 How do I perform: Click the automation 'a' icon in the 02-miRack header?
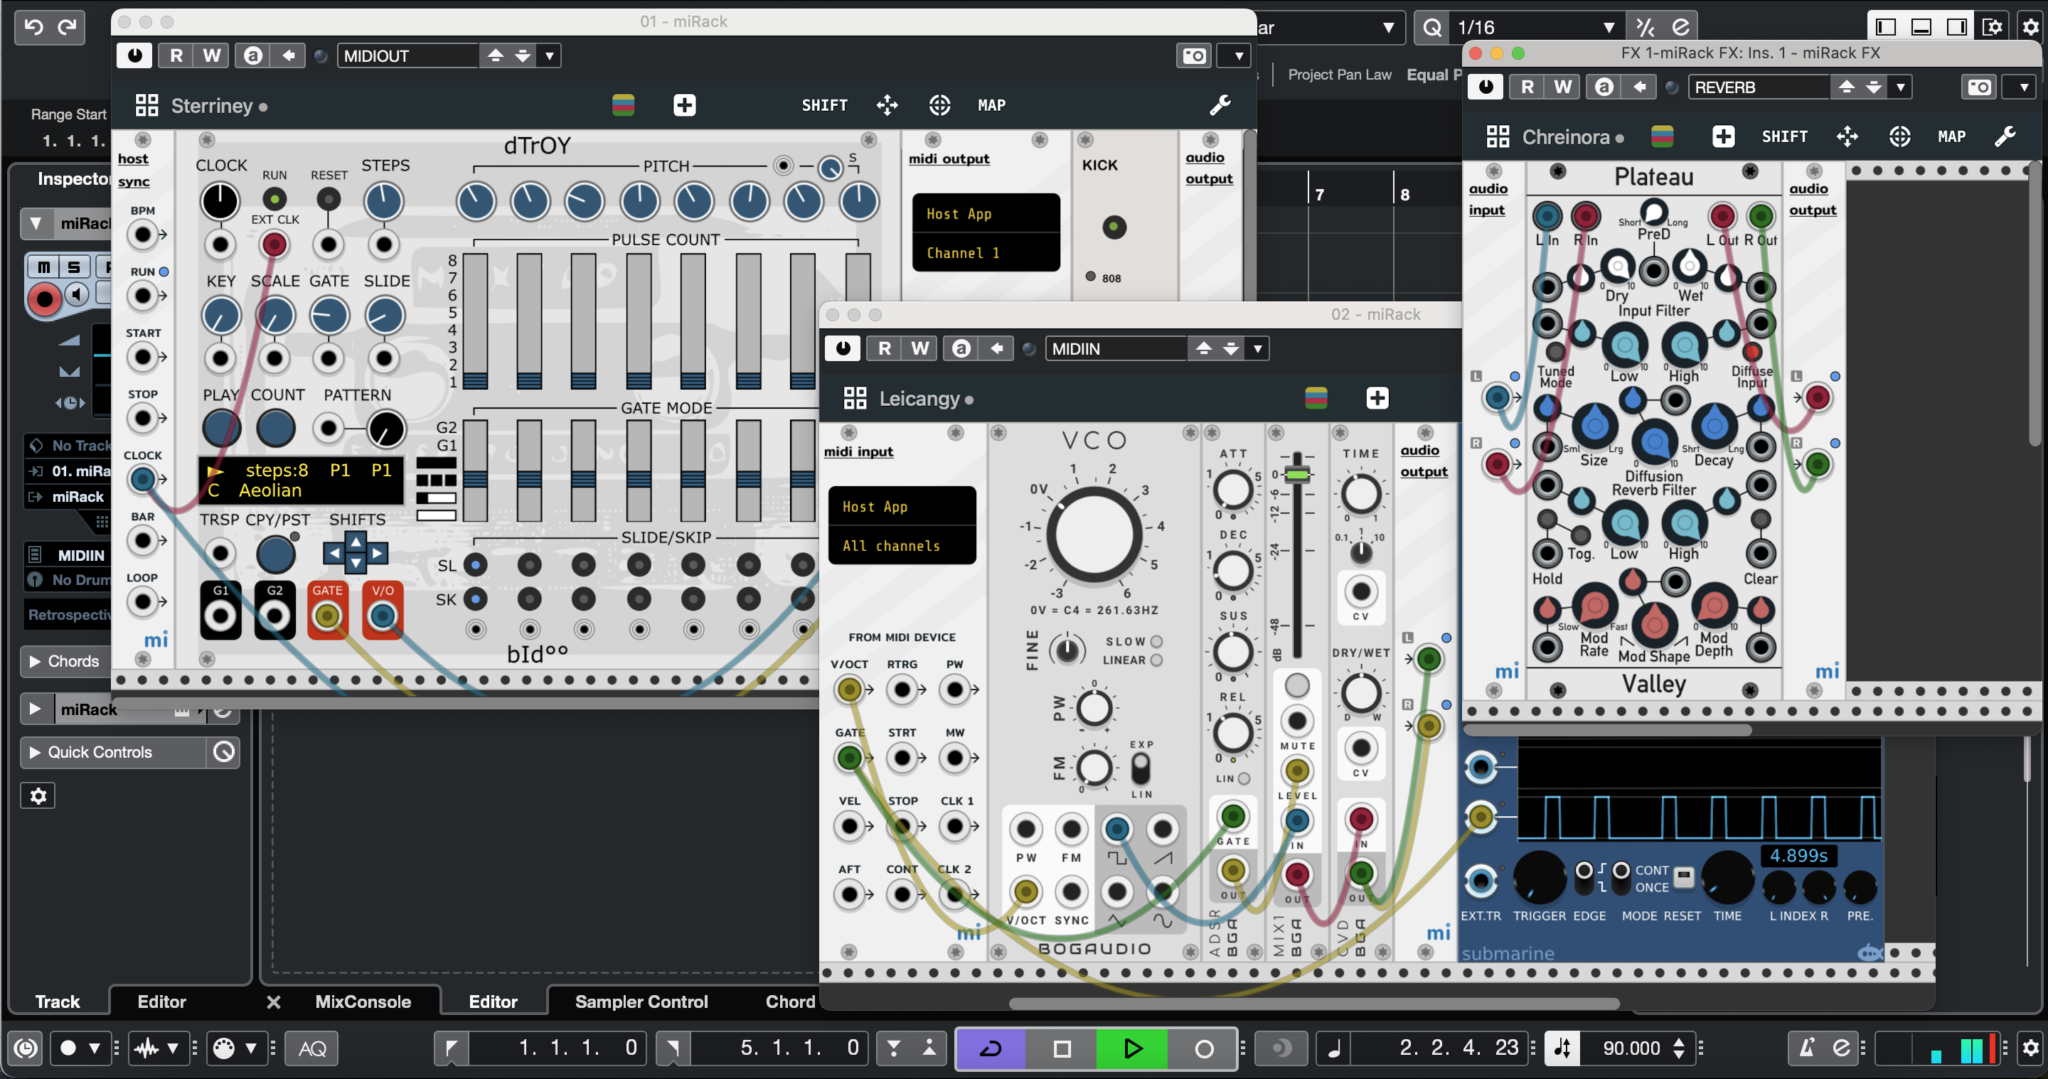961,348
